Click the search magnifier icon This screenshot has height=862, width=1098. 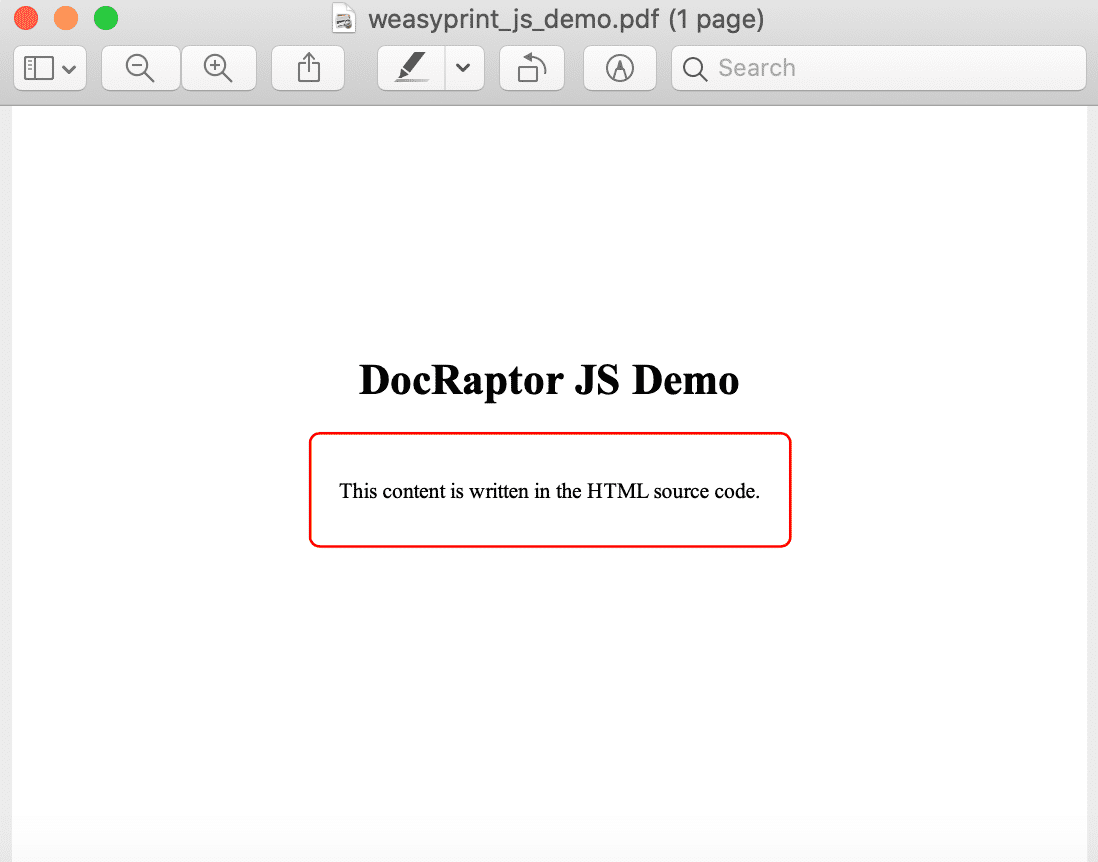click(x=694, y=68)
